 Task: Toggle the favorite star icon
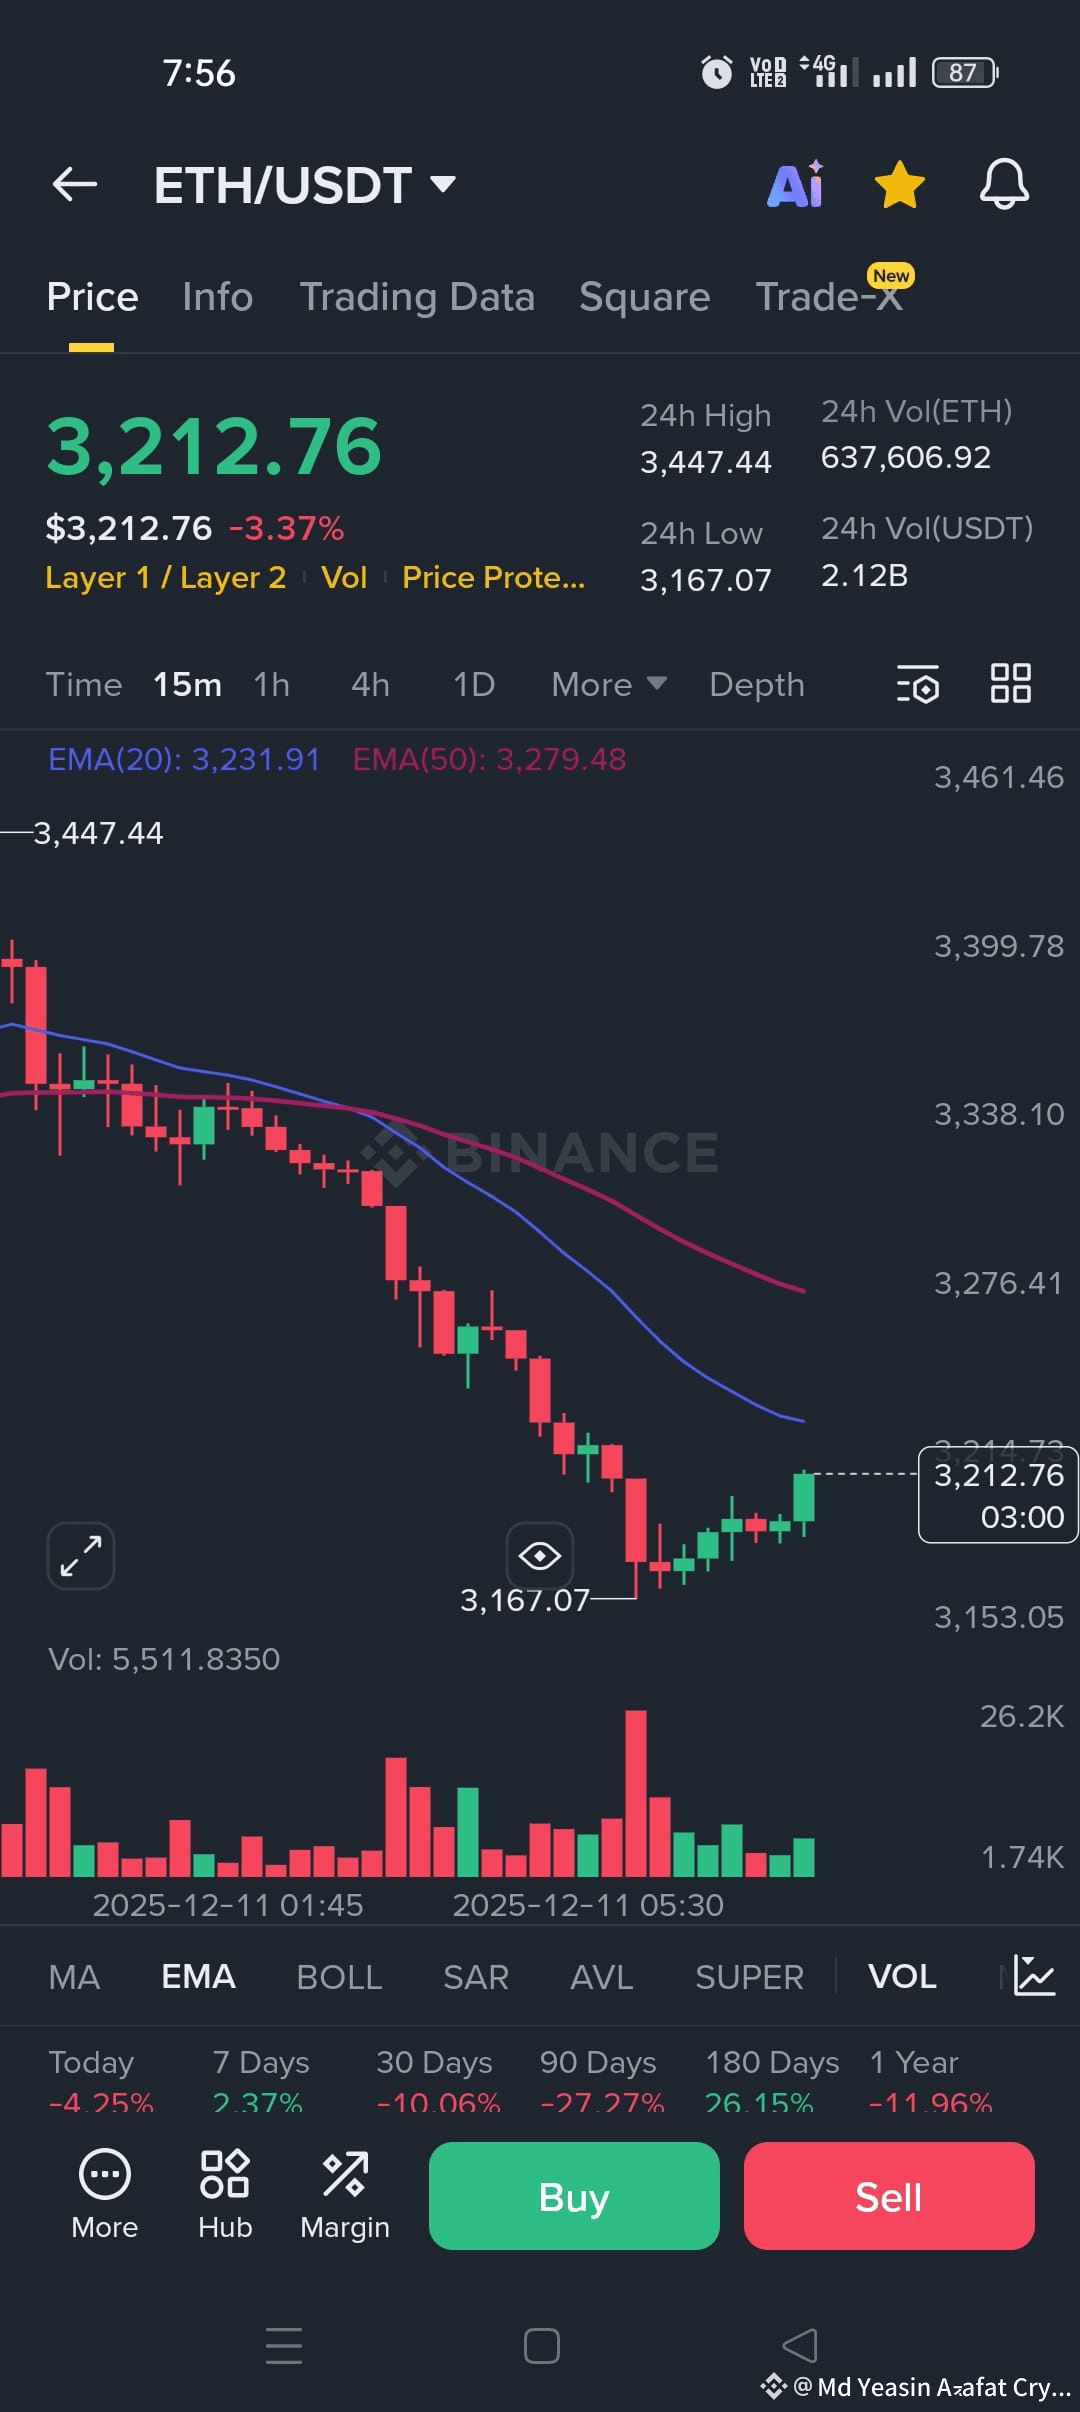tap(899, 185)
